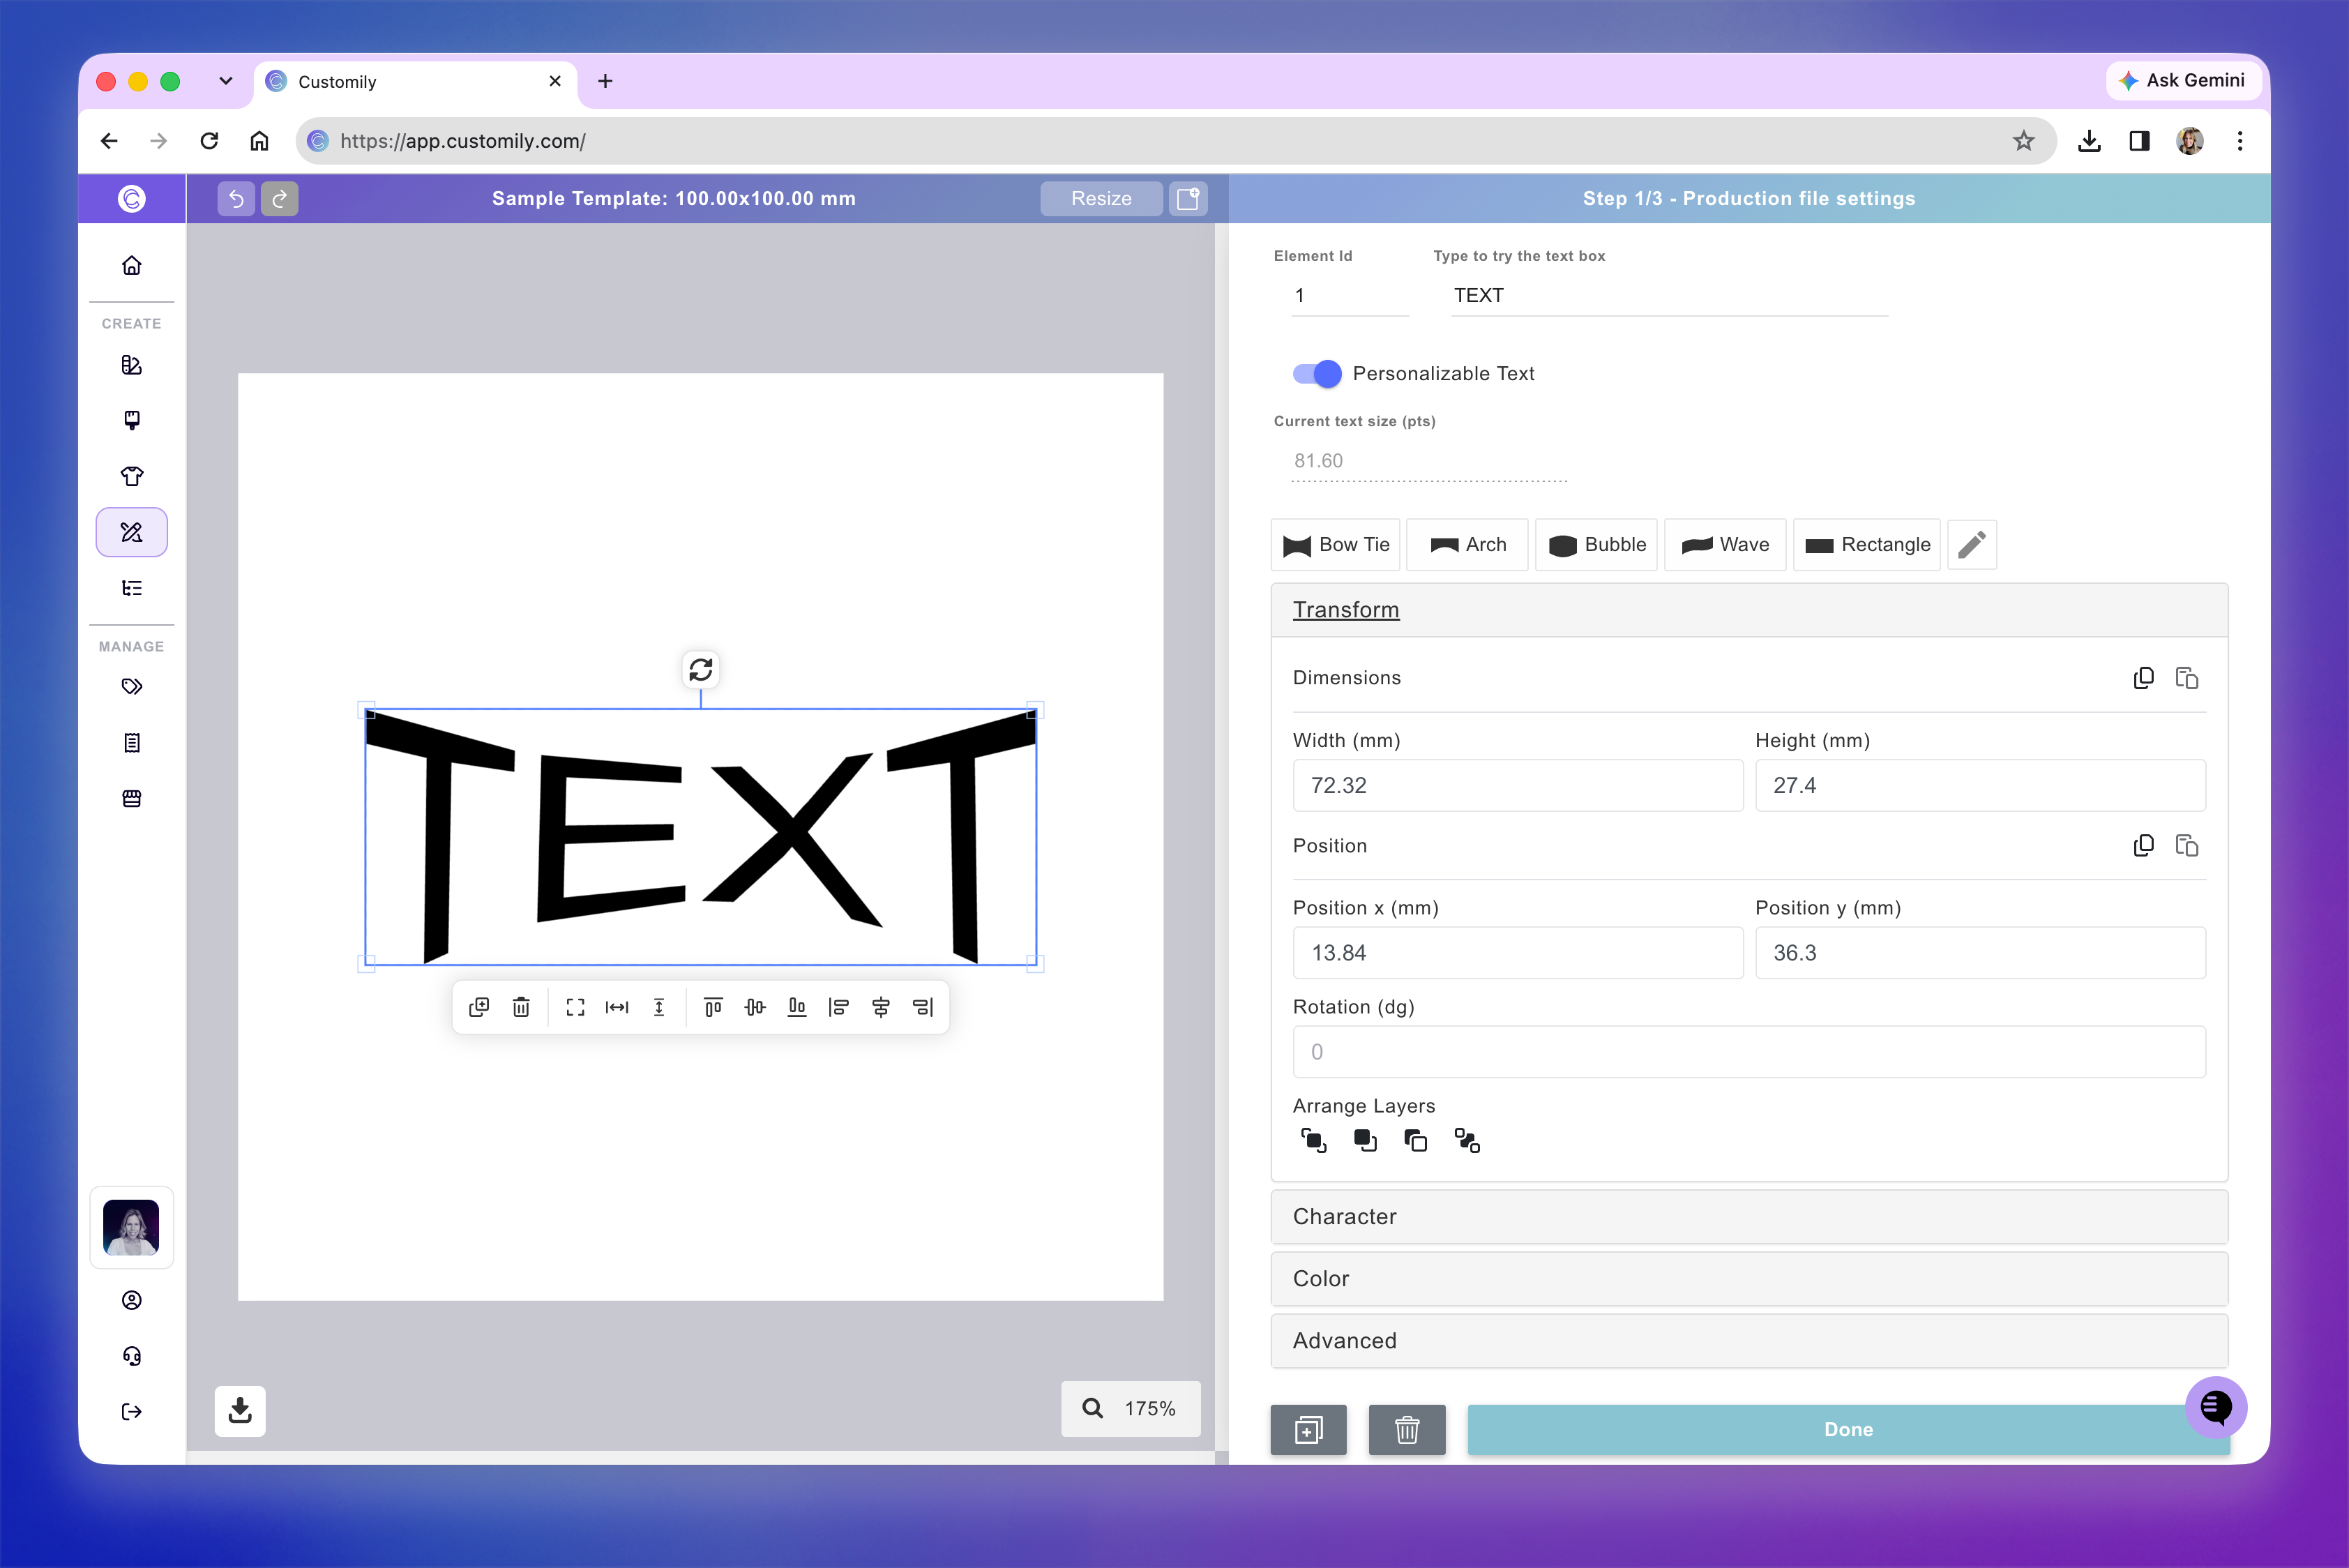This screenshot has height=1568, width=2349.
Task: Click the pencil edit shape icon
Action: click(x=1972, y=545)
